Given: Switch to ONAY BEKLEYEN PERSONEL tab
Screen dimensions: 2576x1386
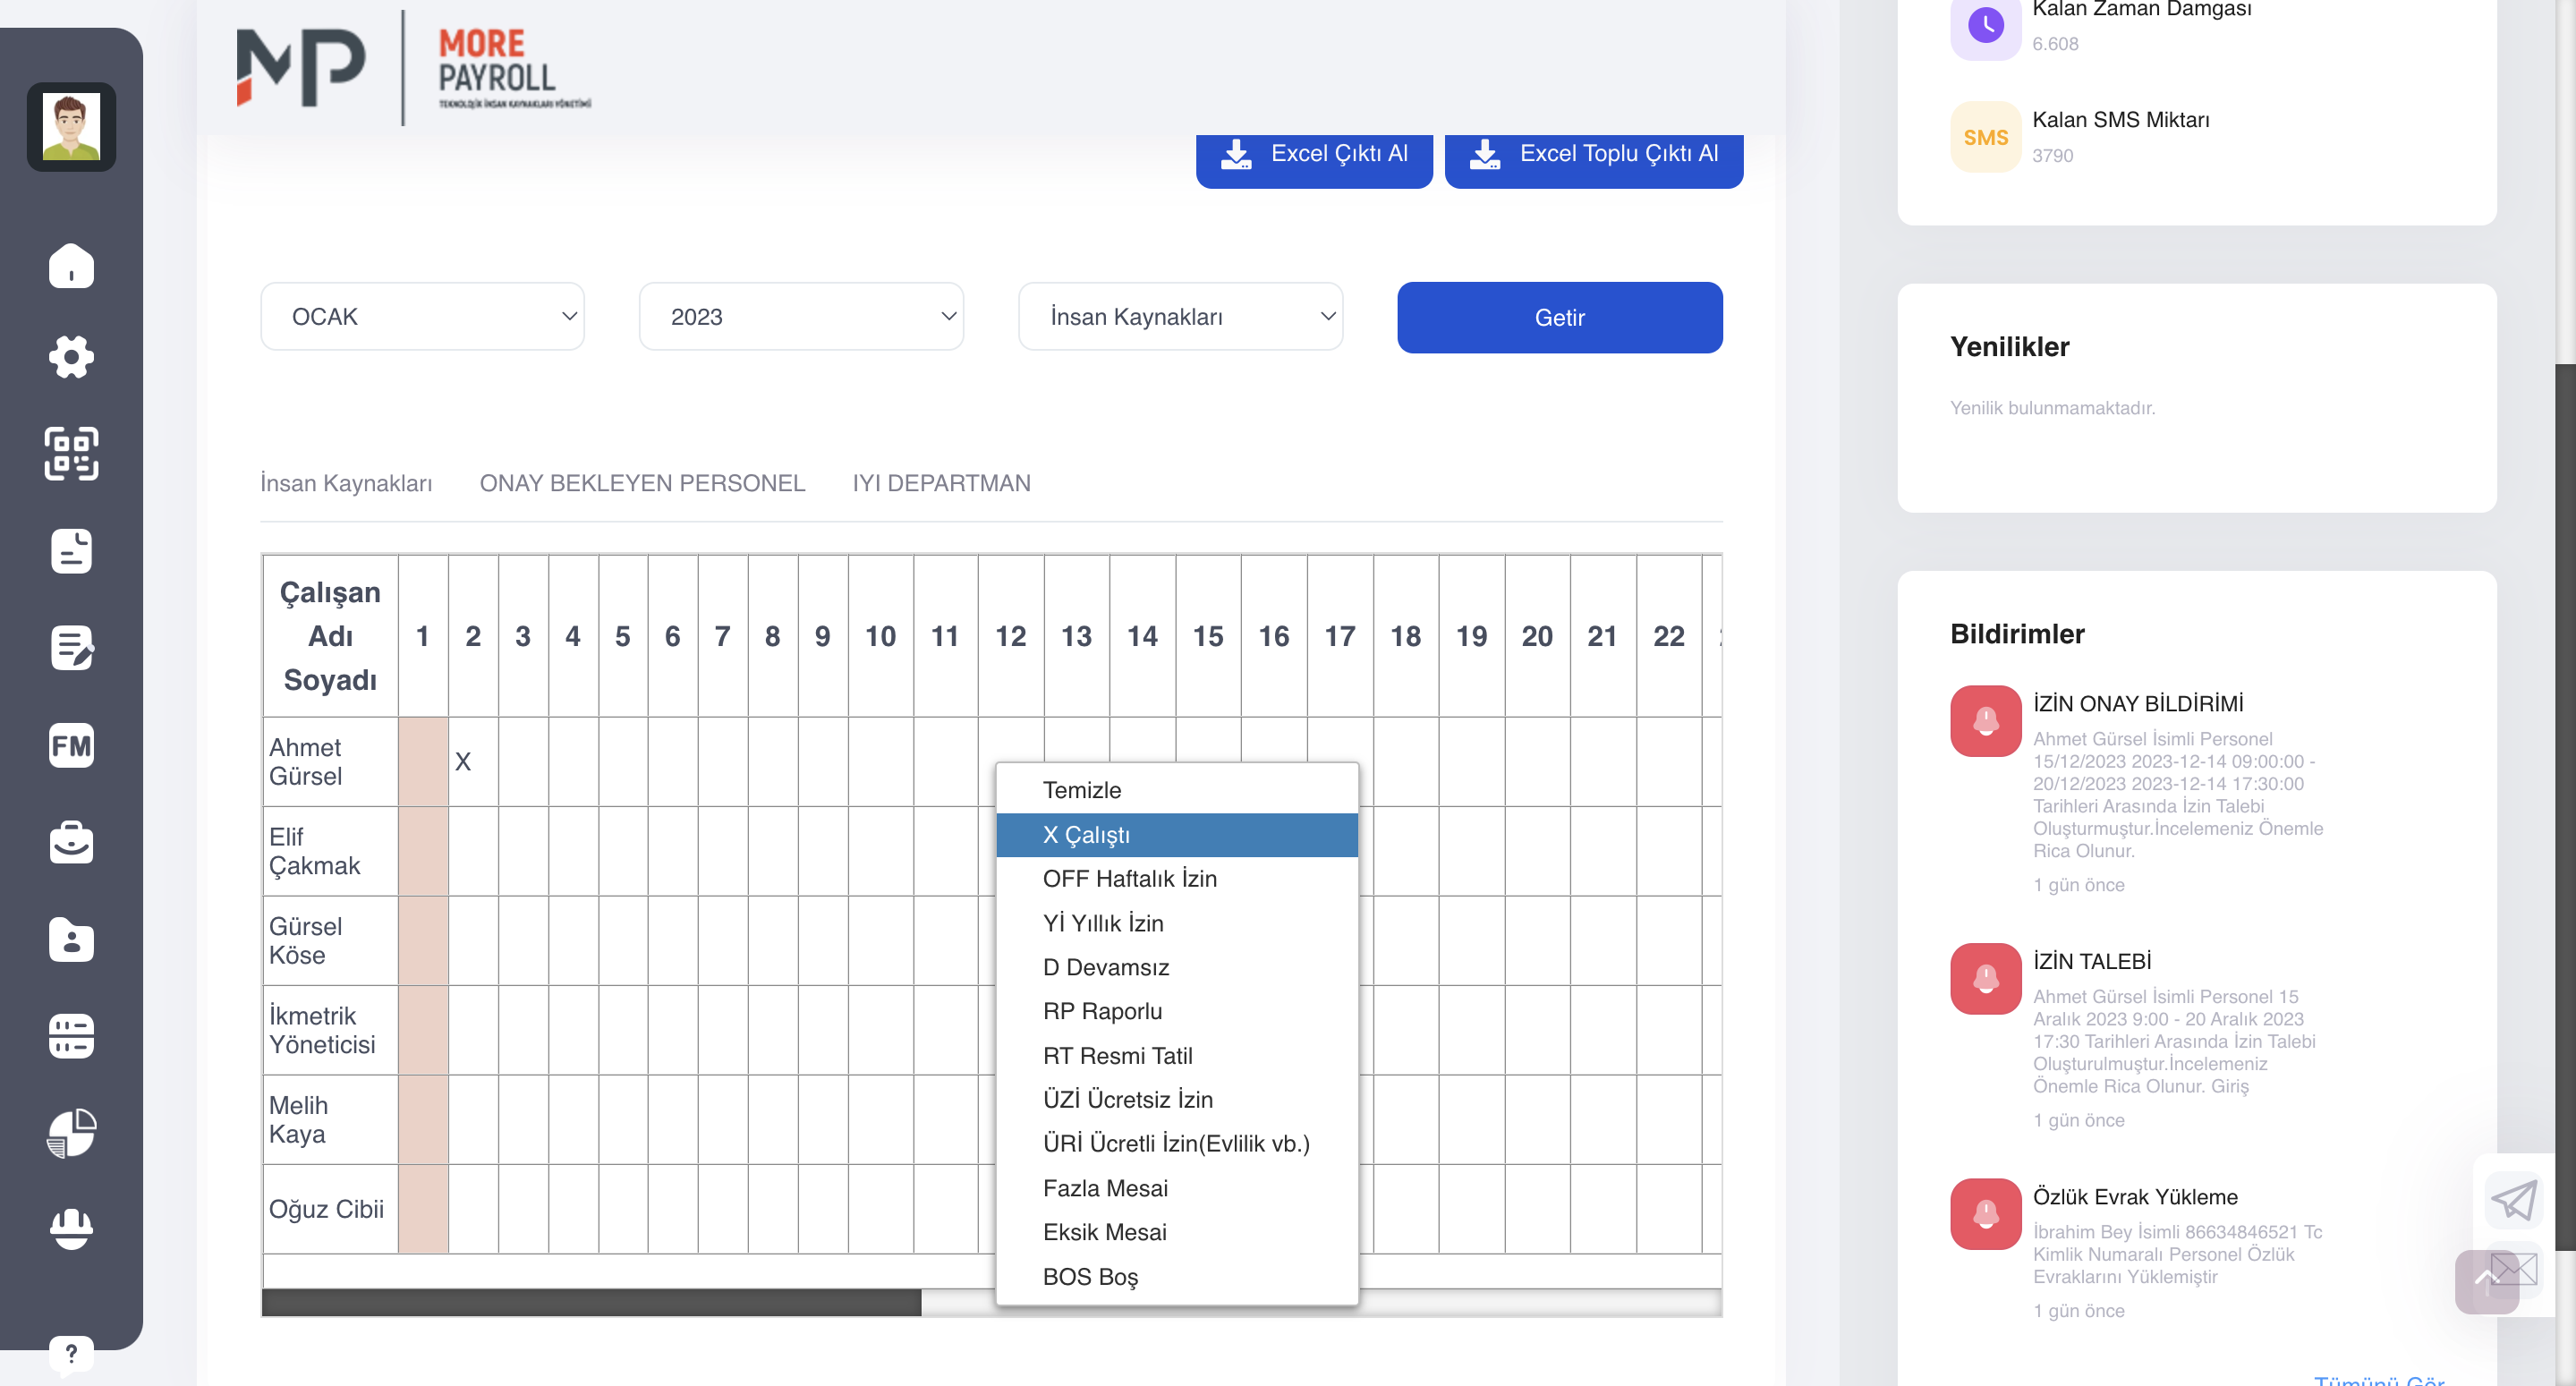Looking at the screenshot, I should pos(642,483).
